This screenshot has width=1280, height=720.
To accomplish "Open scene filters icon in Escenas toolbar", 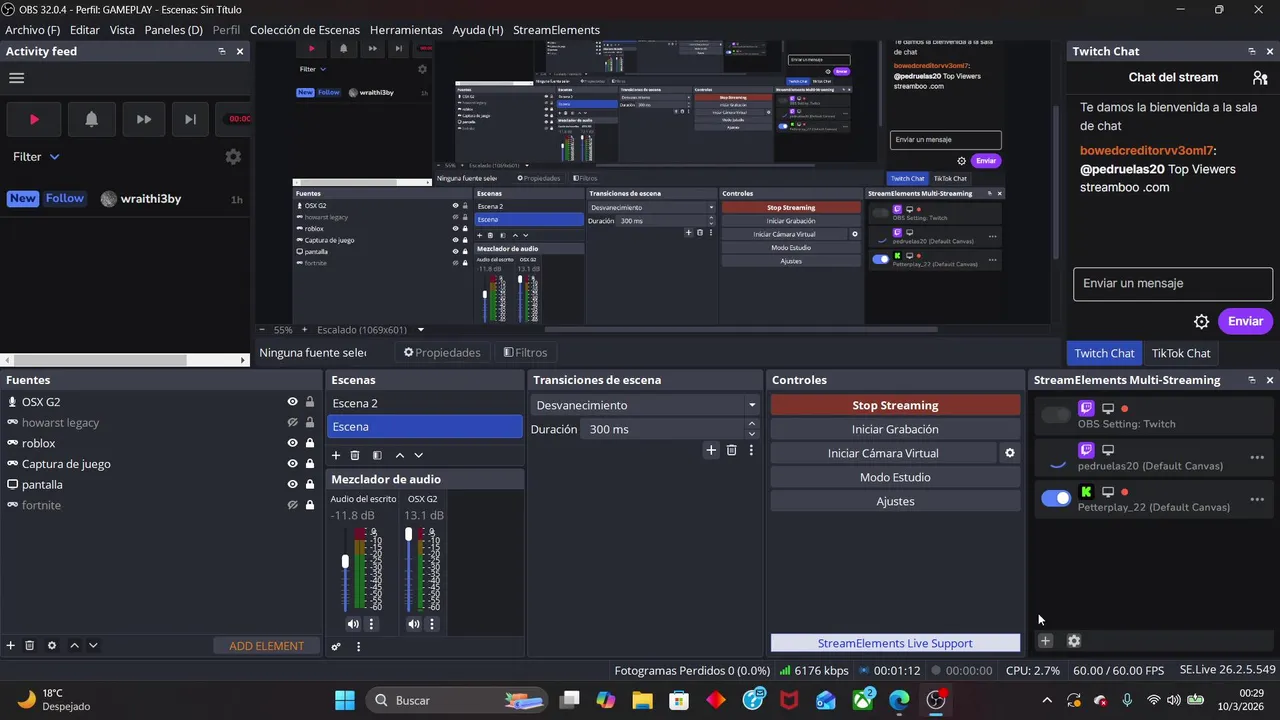I will pos(377,455).
